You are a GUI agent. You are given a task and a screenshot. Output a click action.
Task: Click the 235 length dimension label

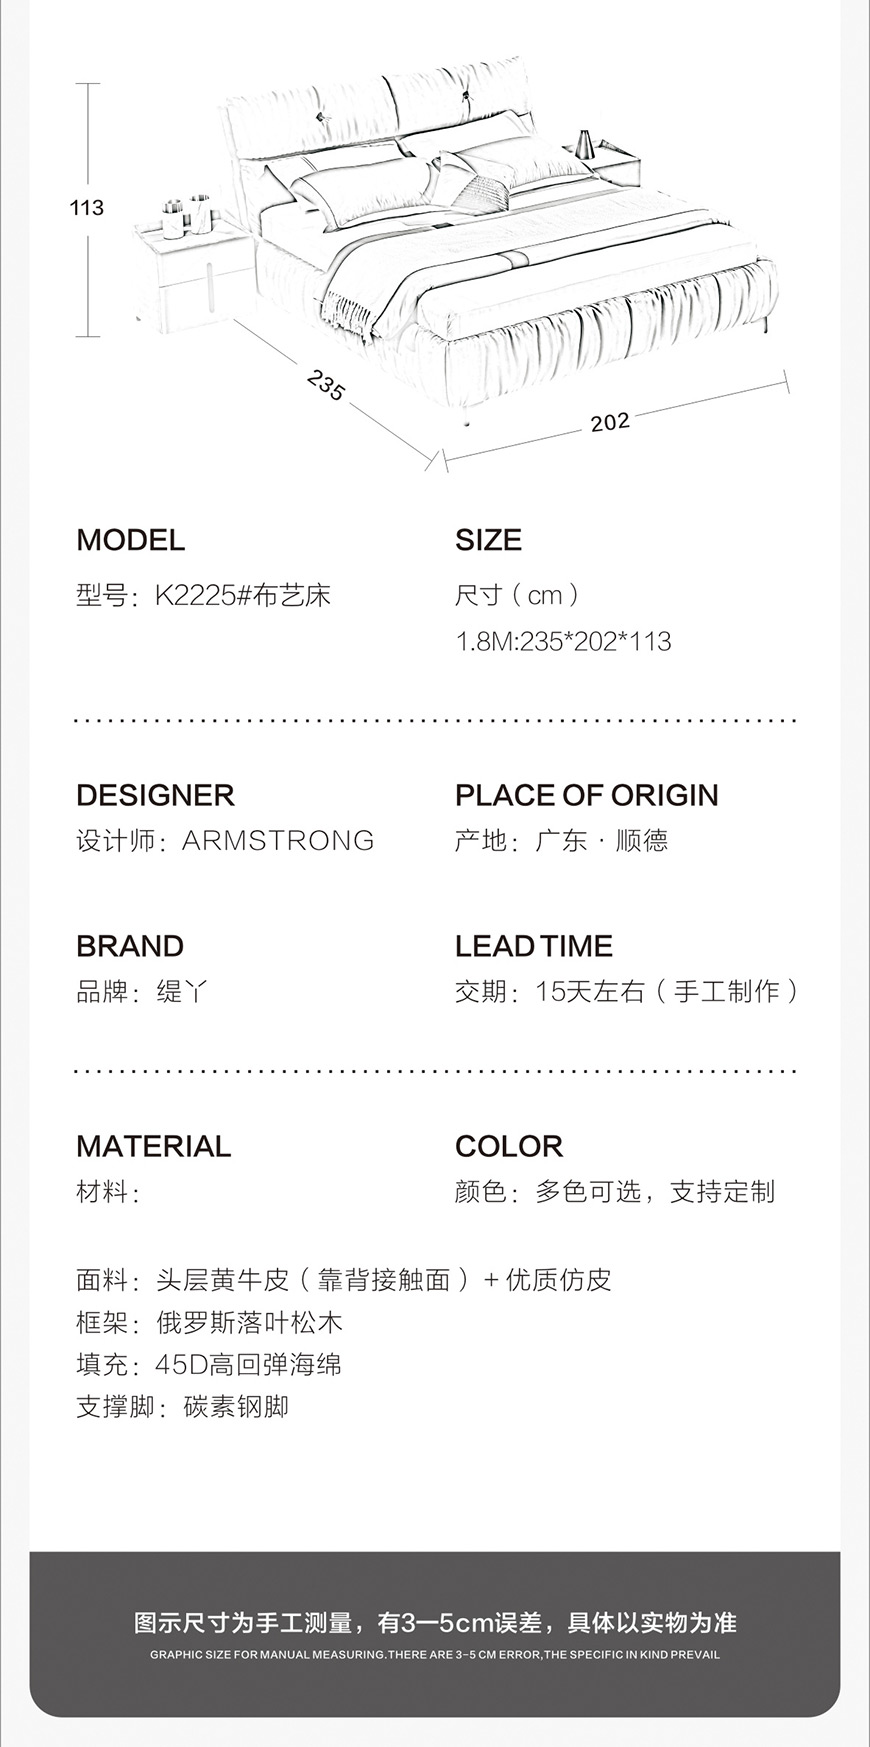tap(325, 385)
